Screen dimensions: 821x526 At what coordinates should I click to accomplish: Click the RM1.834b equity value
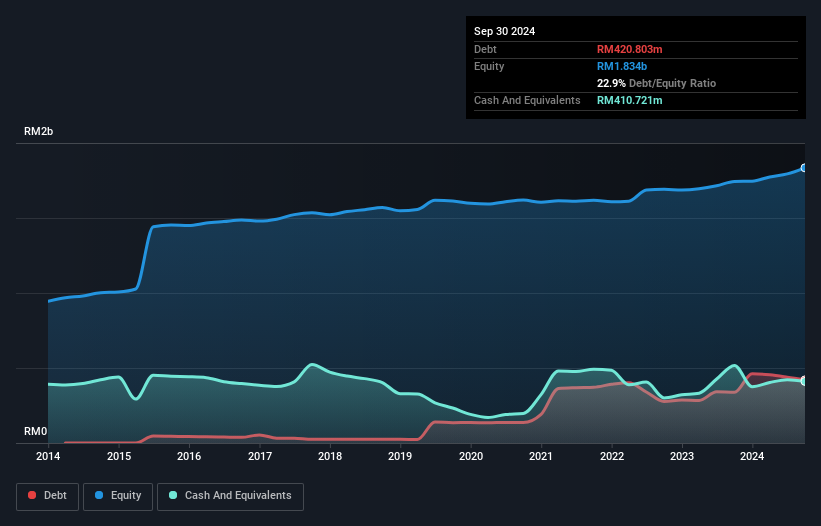click(622, 66)
